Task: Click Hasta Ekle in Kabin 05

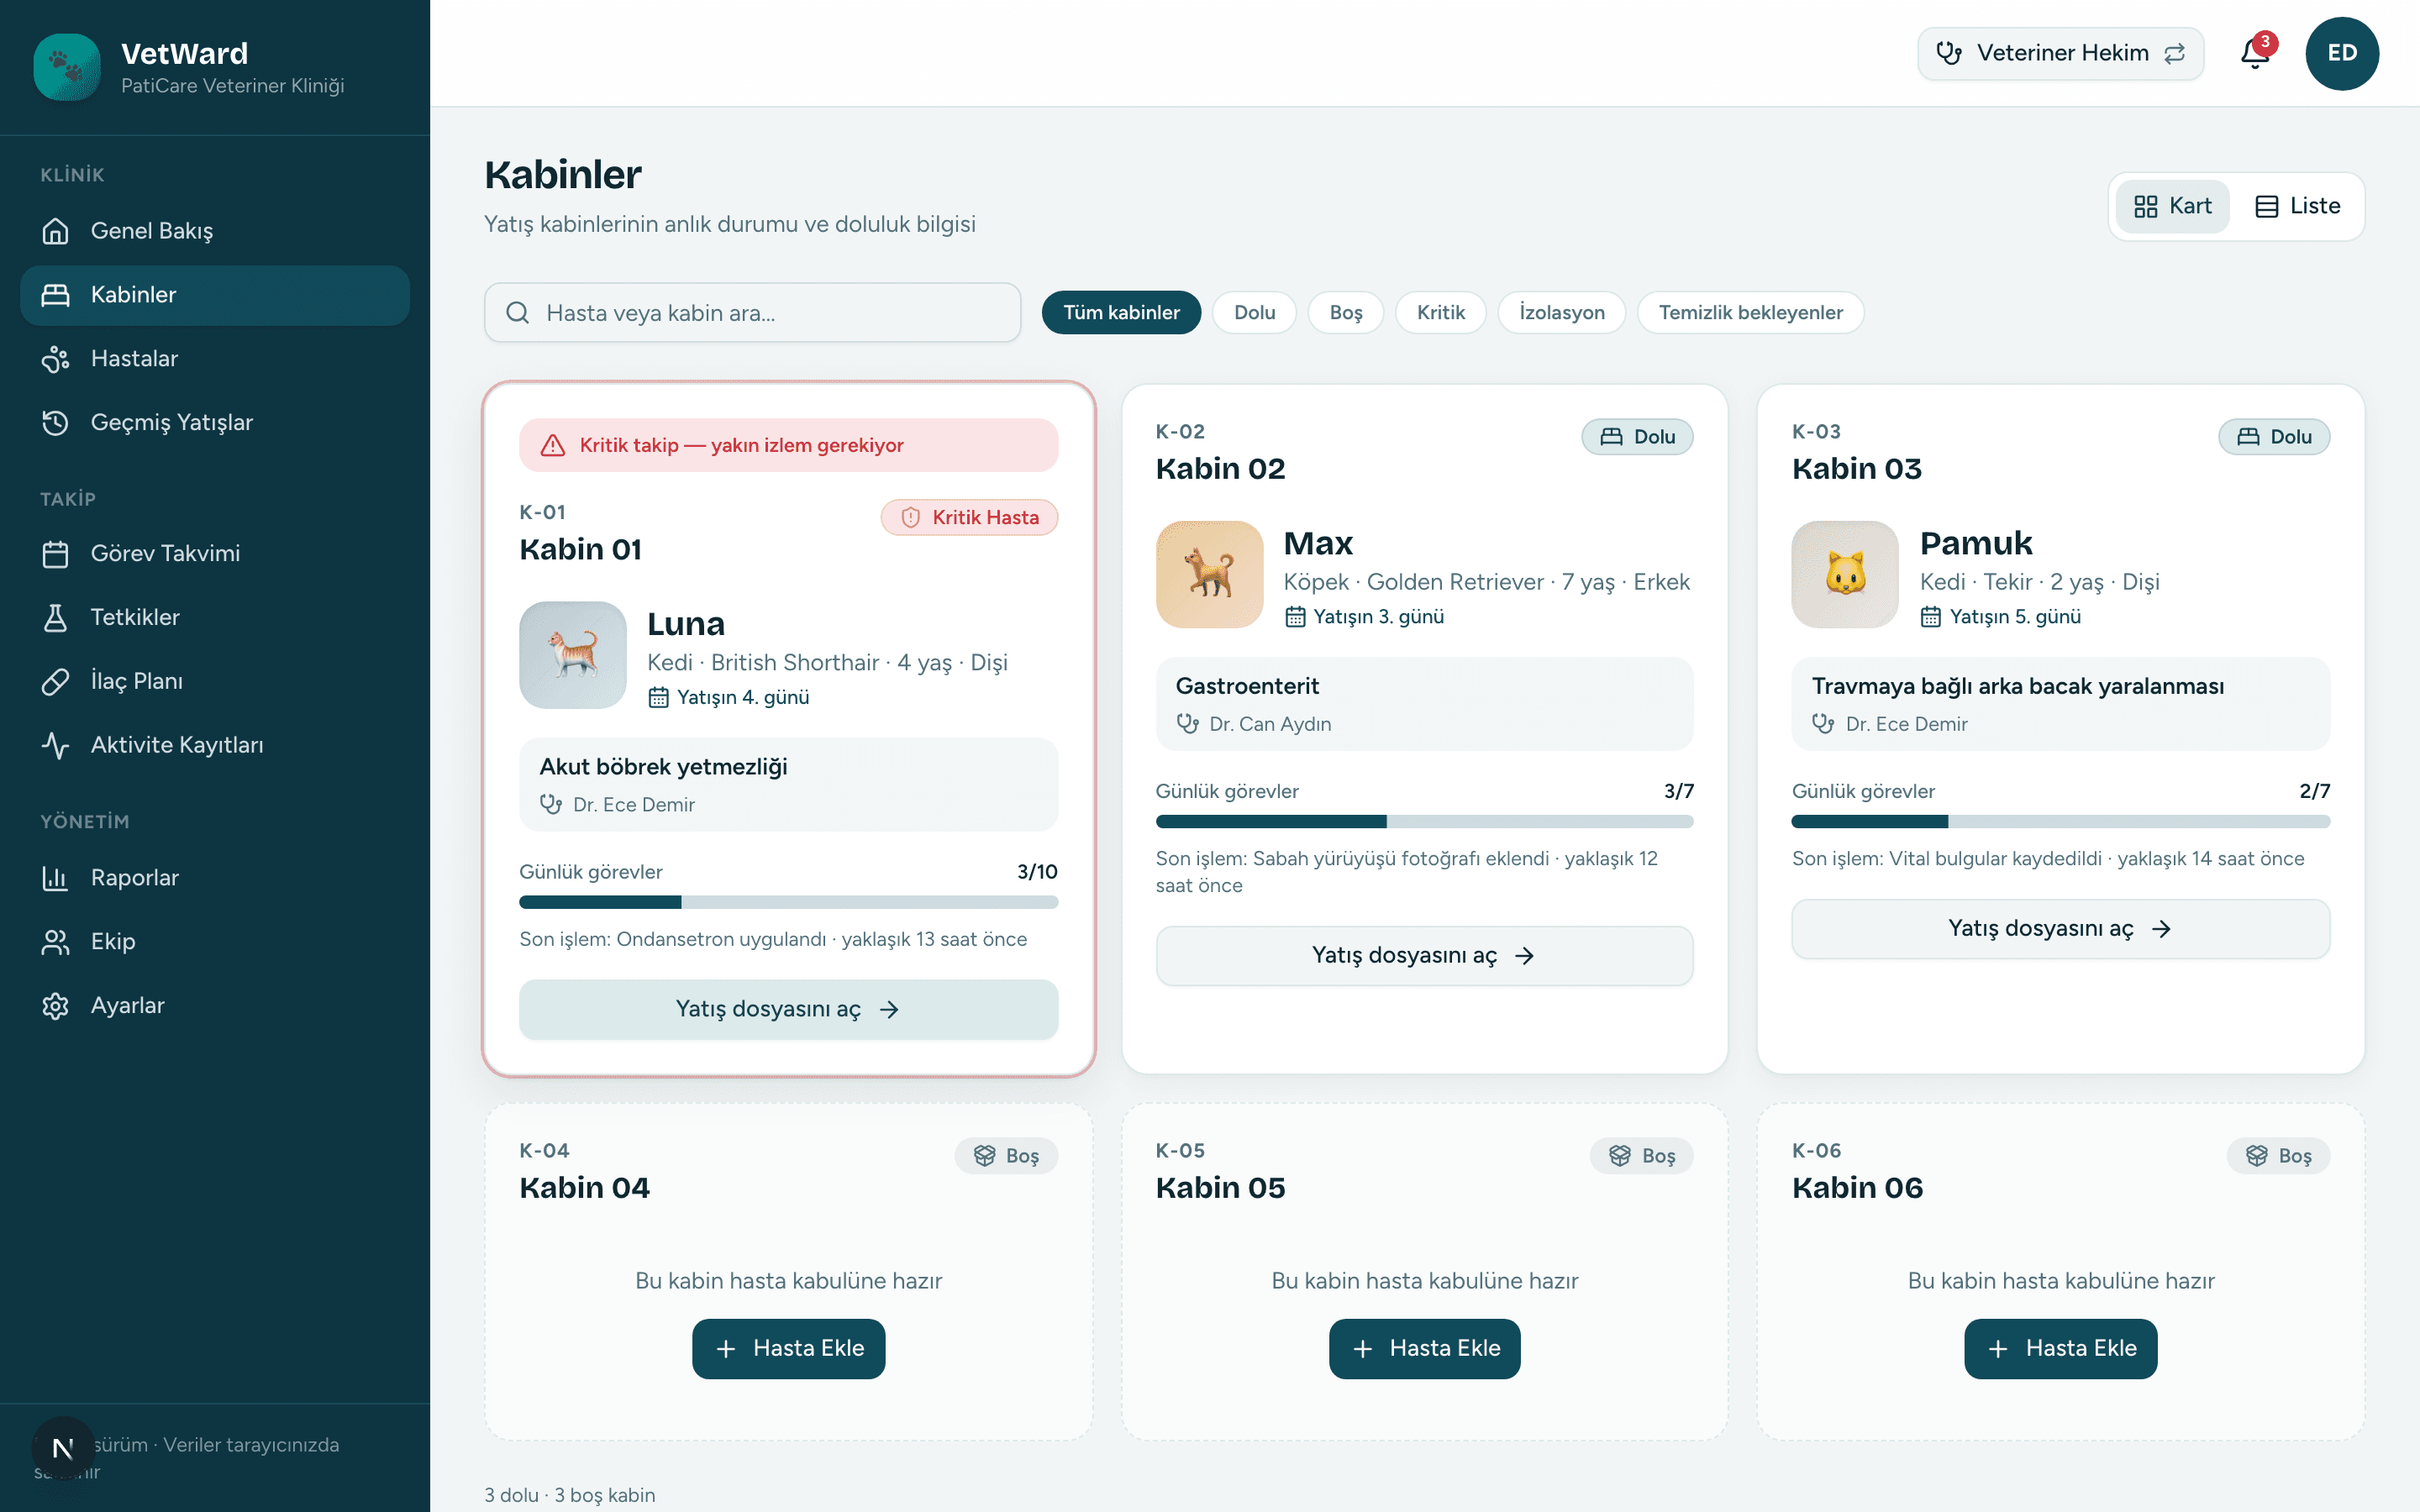Action: (x=1424, y=1348)
